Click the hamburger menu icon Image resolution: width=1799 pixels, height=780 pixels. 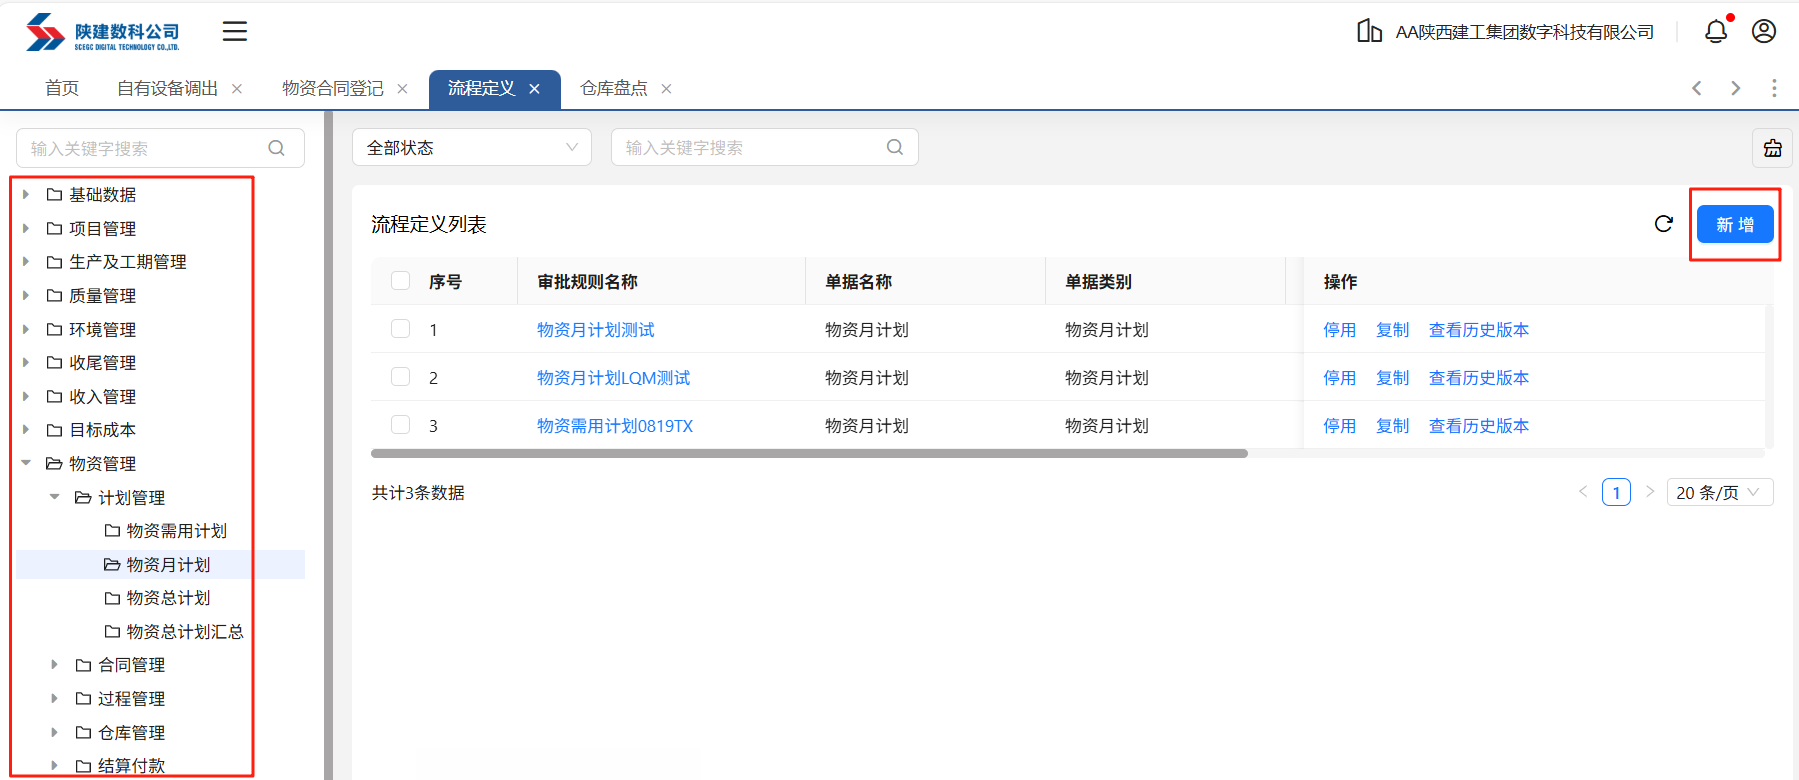235,32
